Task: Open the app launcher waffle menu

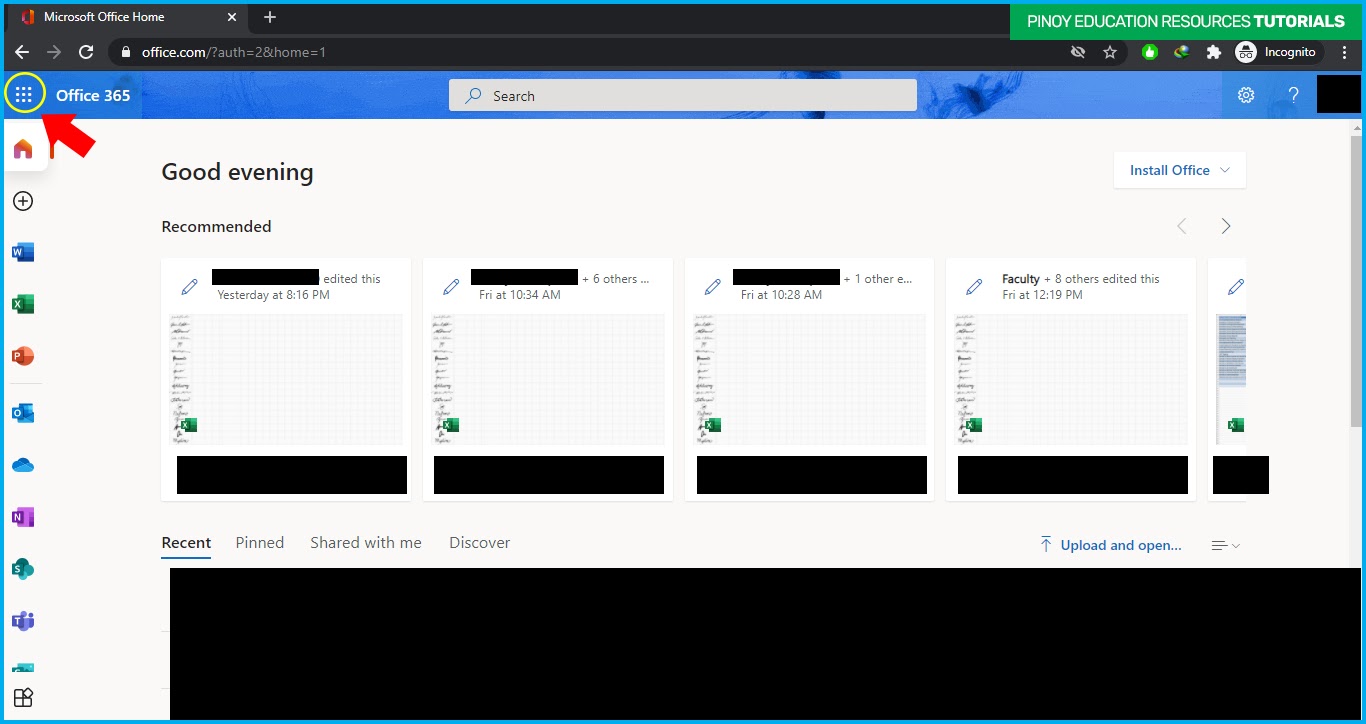Action: coord(24,95)
